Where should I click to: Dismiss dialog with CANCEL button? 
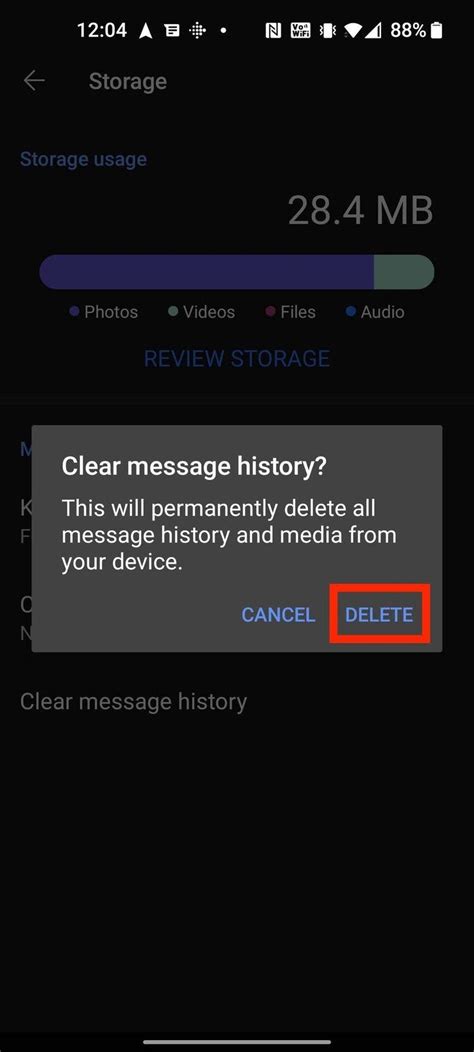(278, 615)
